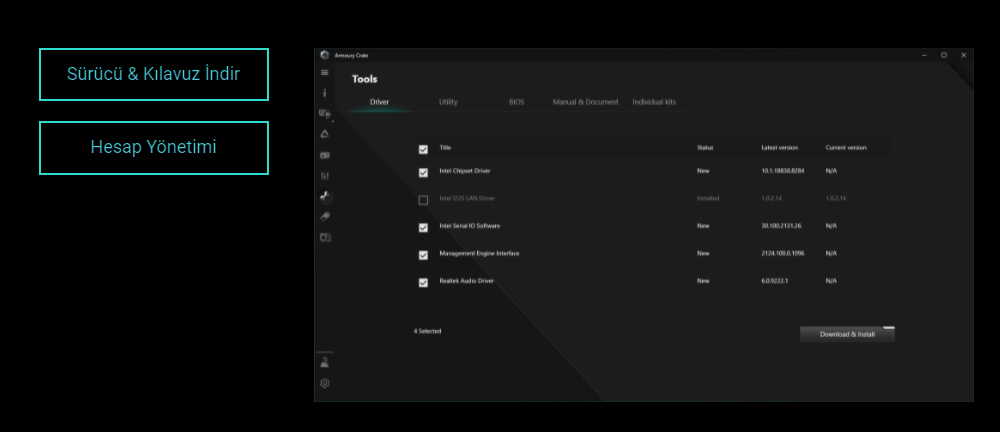Open the Manual & Document tab
The height and width of the screenshot is (432, 1000).
585,102
